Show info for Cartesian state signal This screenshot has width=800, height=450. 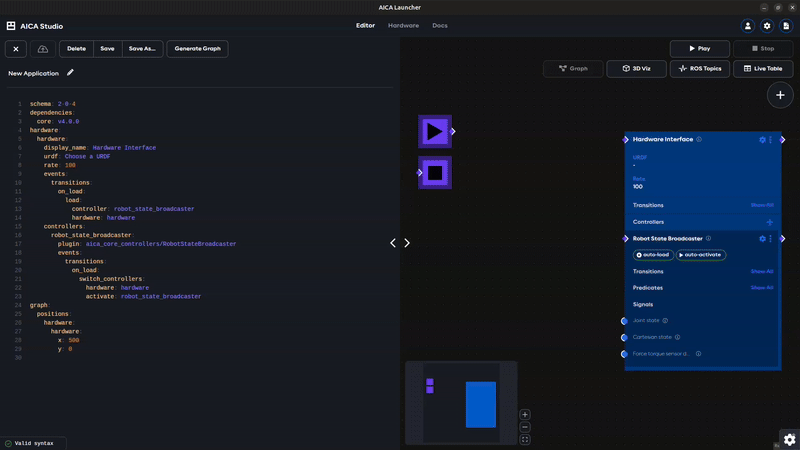(x=678, y=337)
